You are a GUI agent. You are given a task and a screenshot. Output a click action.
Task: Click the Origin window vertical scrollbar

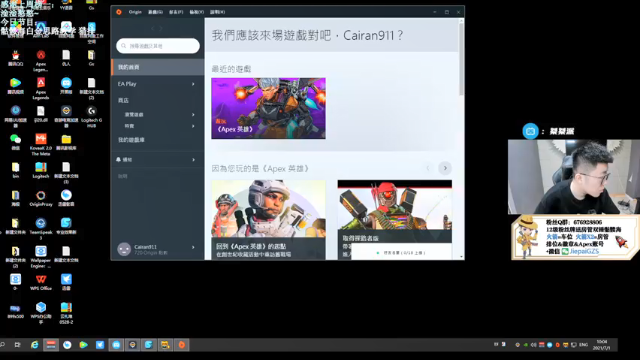click(461, 59)
